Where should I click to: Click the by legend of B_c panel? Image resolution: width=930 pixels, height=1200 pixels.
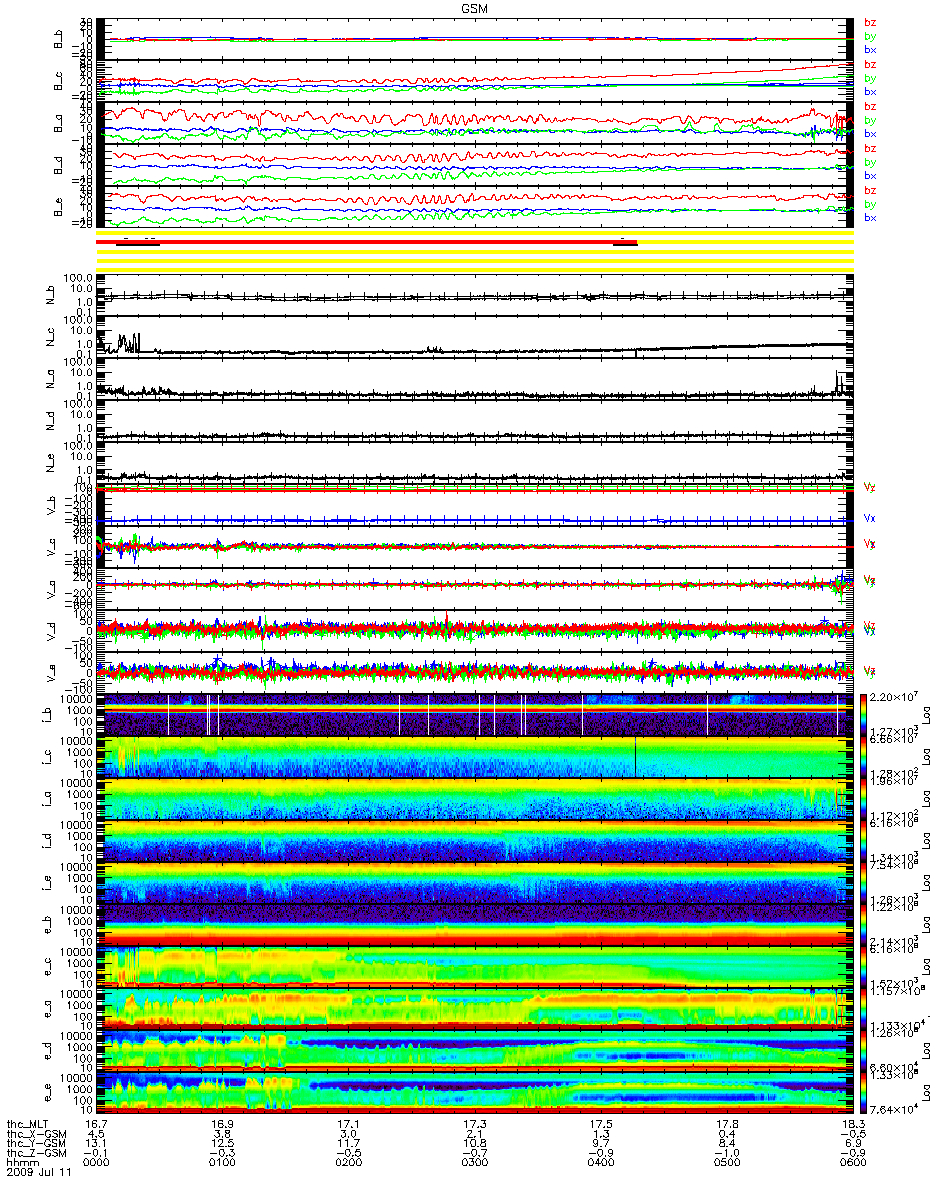[x=870, y=77]
